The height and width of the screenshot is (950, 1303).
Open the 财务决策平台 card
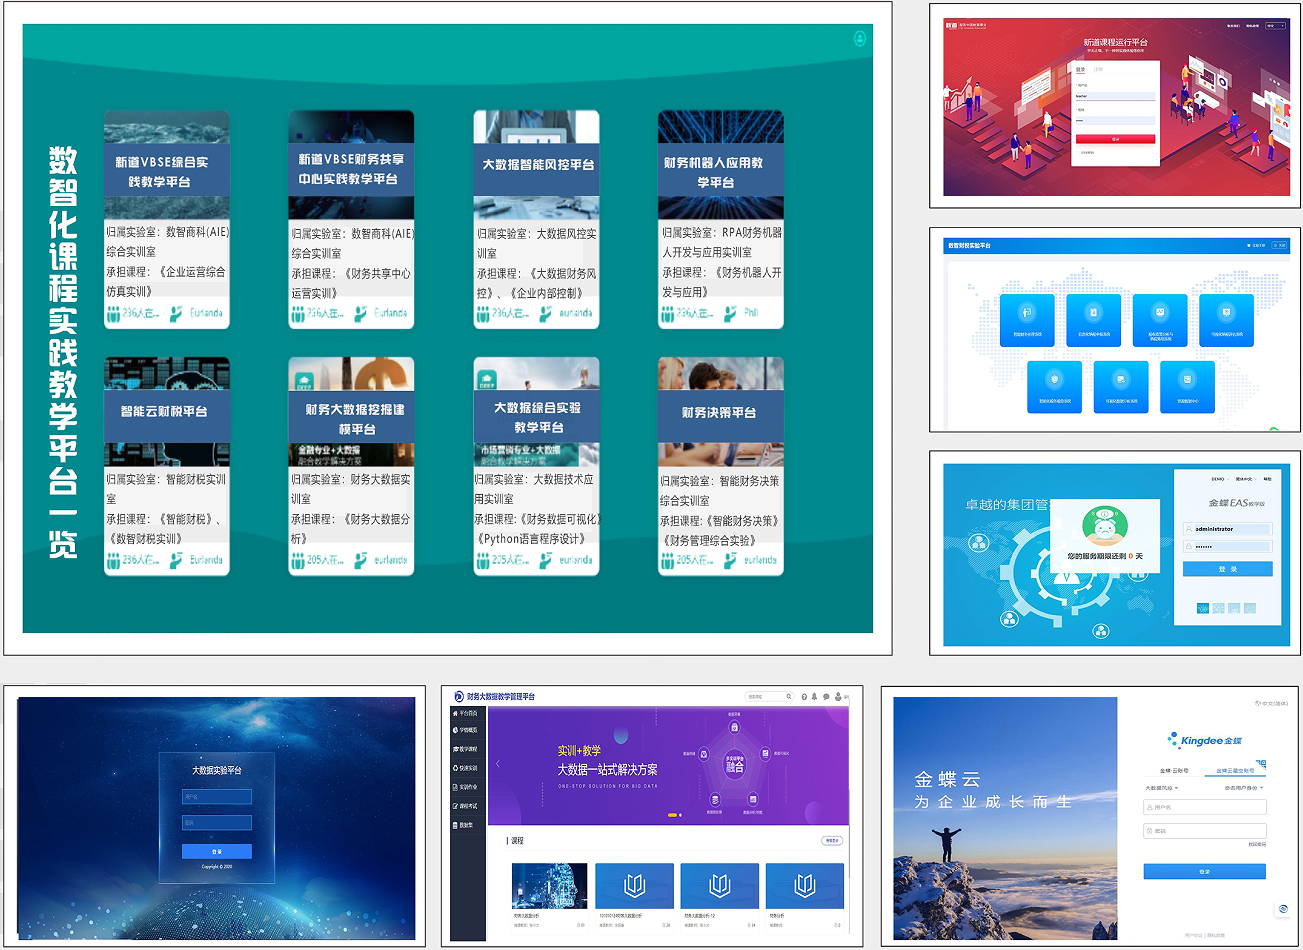(720, 466)
